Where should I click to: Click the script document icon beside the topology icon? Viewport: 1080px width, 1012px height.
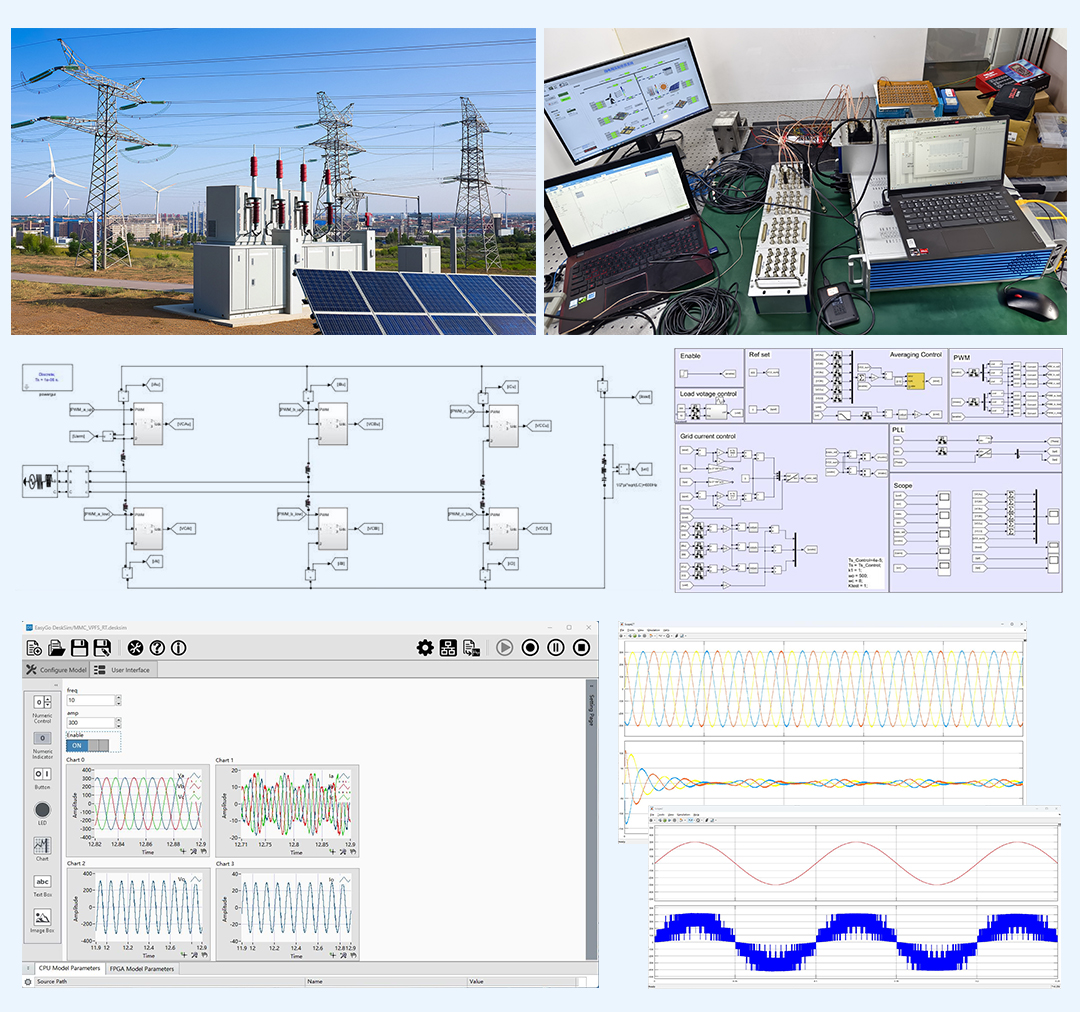(471, 648)
